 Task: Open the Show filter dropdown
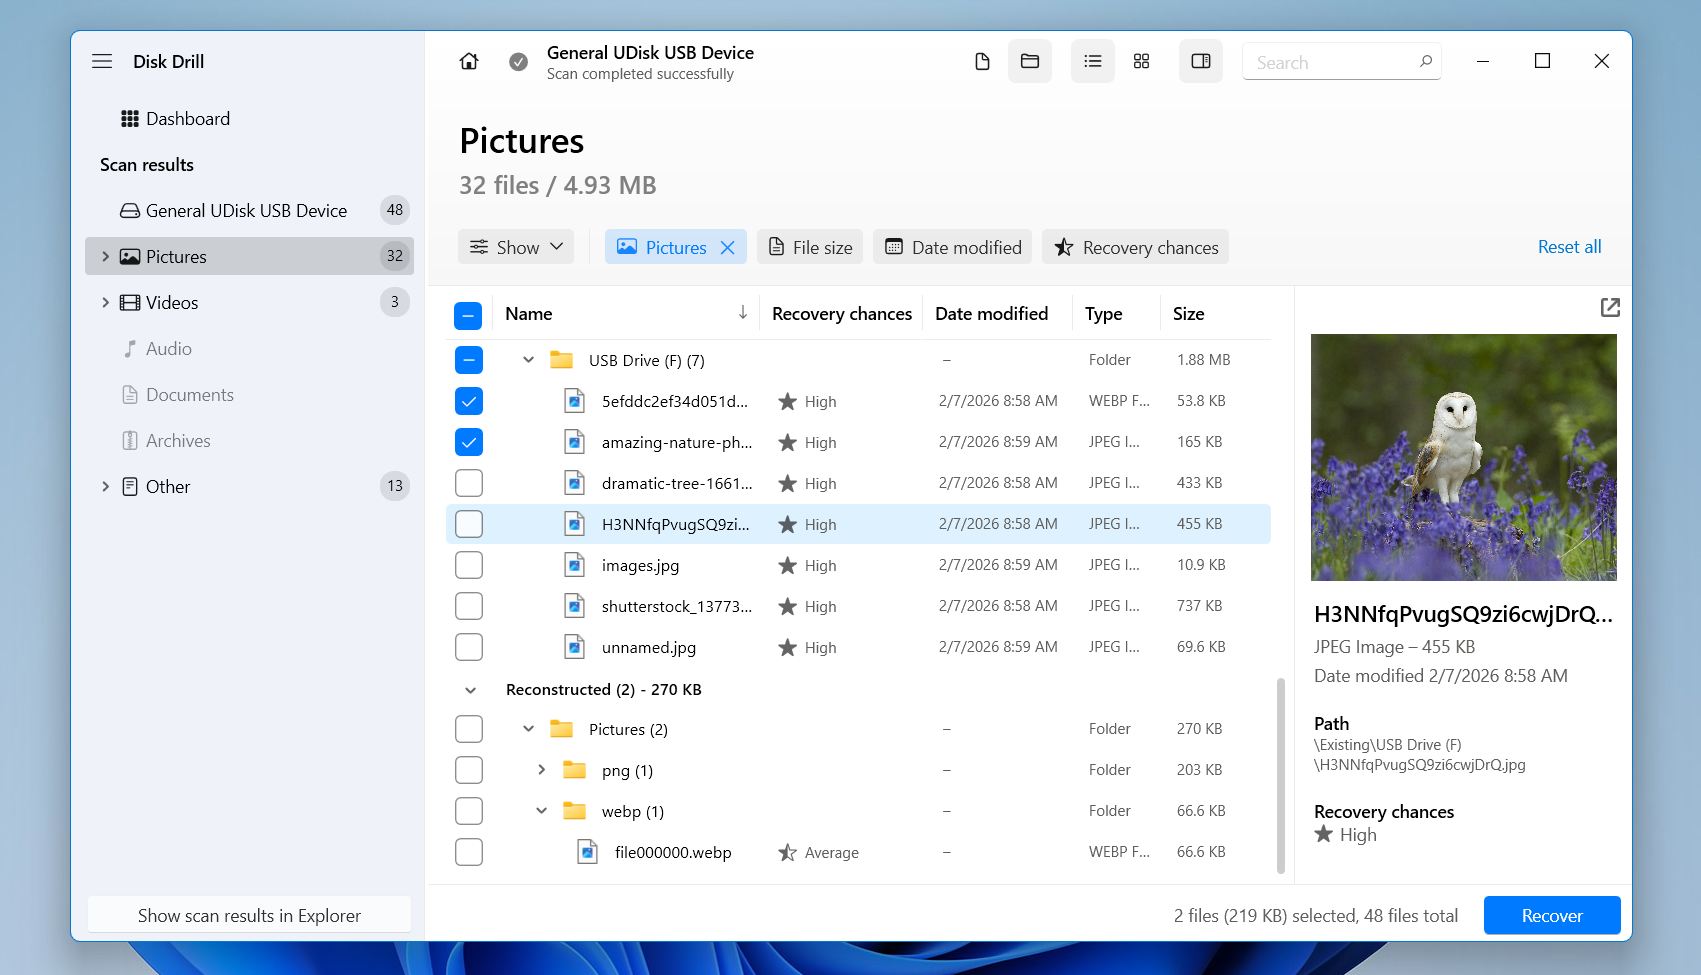click(x=515, y=246)
